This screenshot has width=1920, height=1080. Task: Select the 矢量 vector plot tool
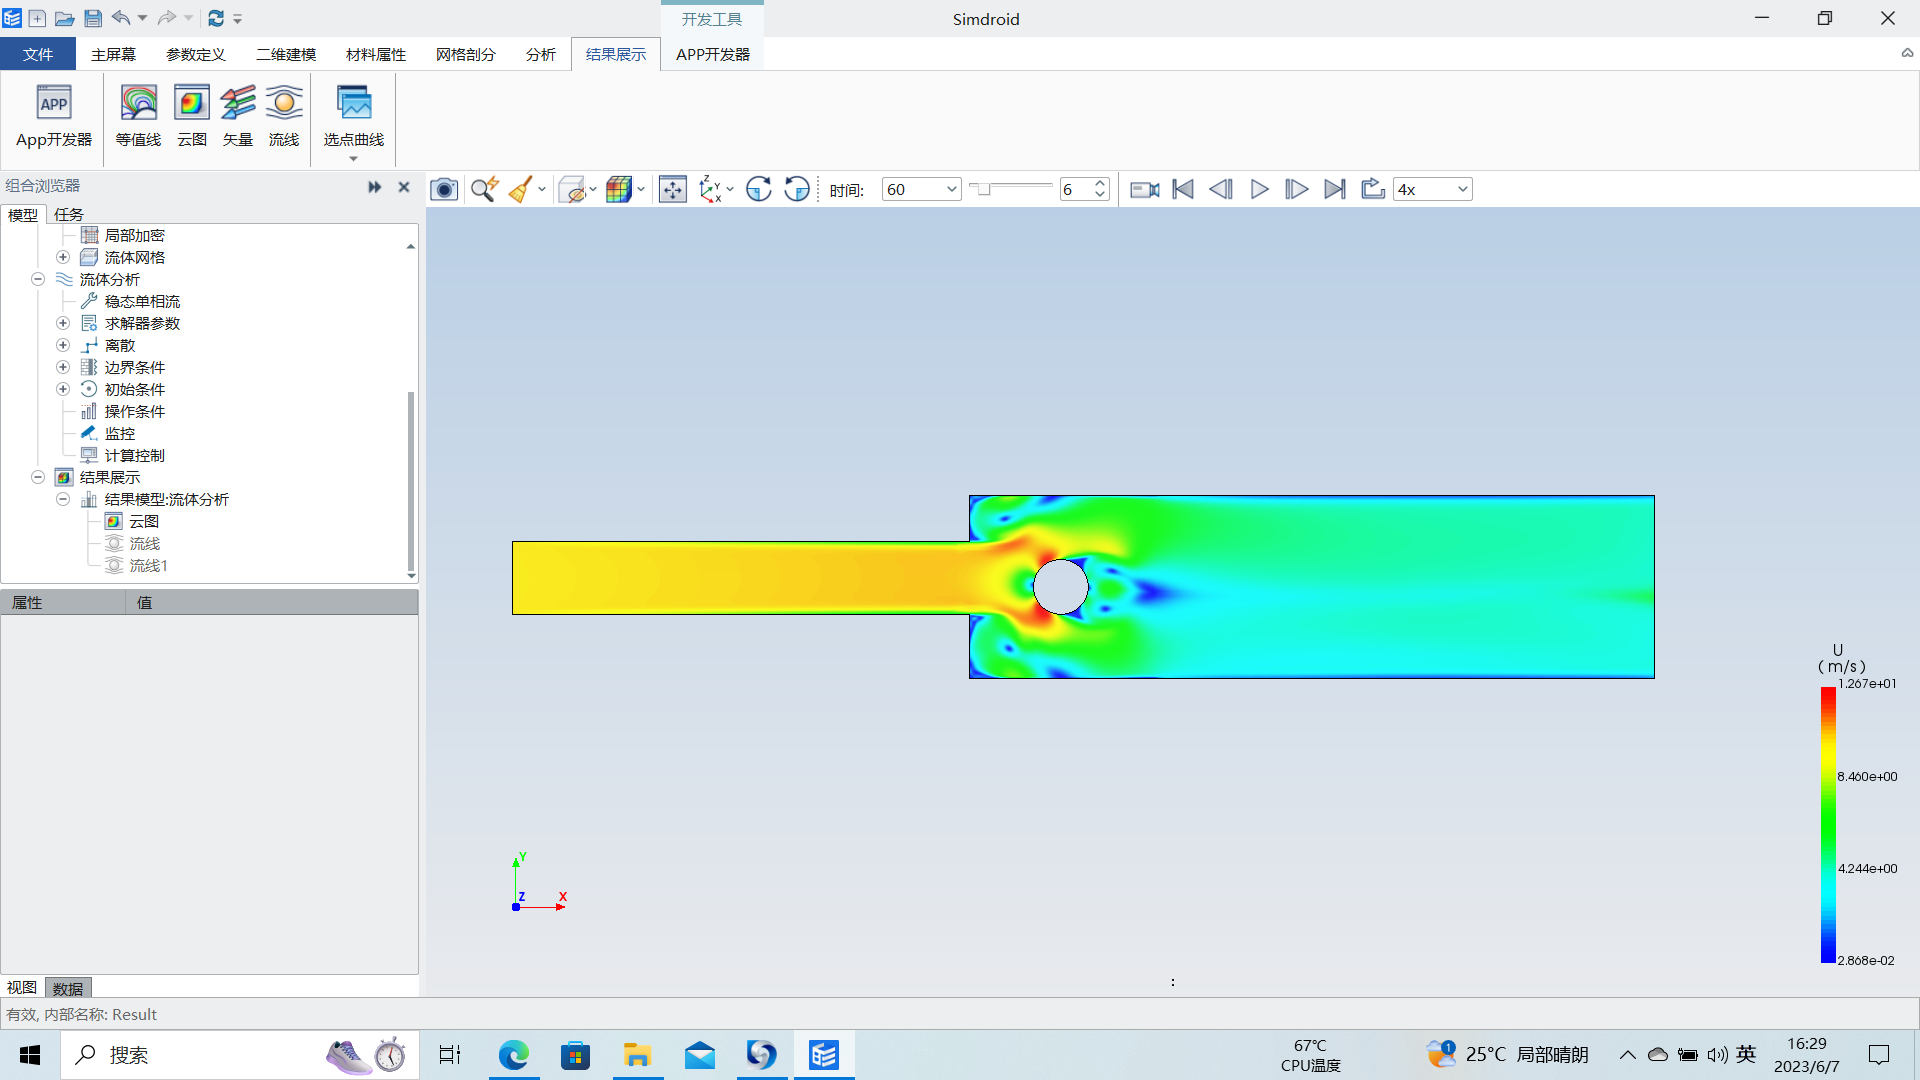pyautogui.click(x=238, y=117)
